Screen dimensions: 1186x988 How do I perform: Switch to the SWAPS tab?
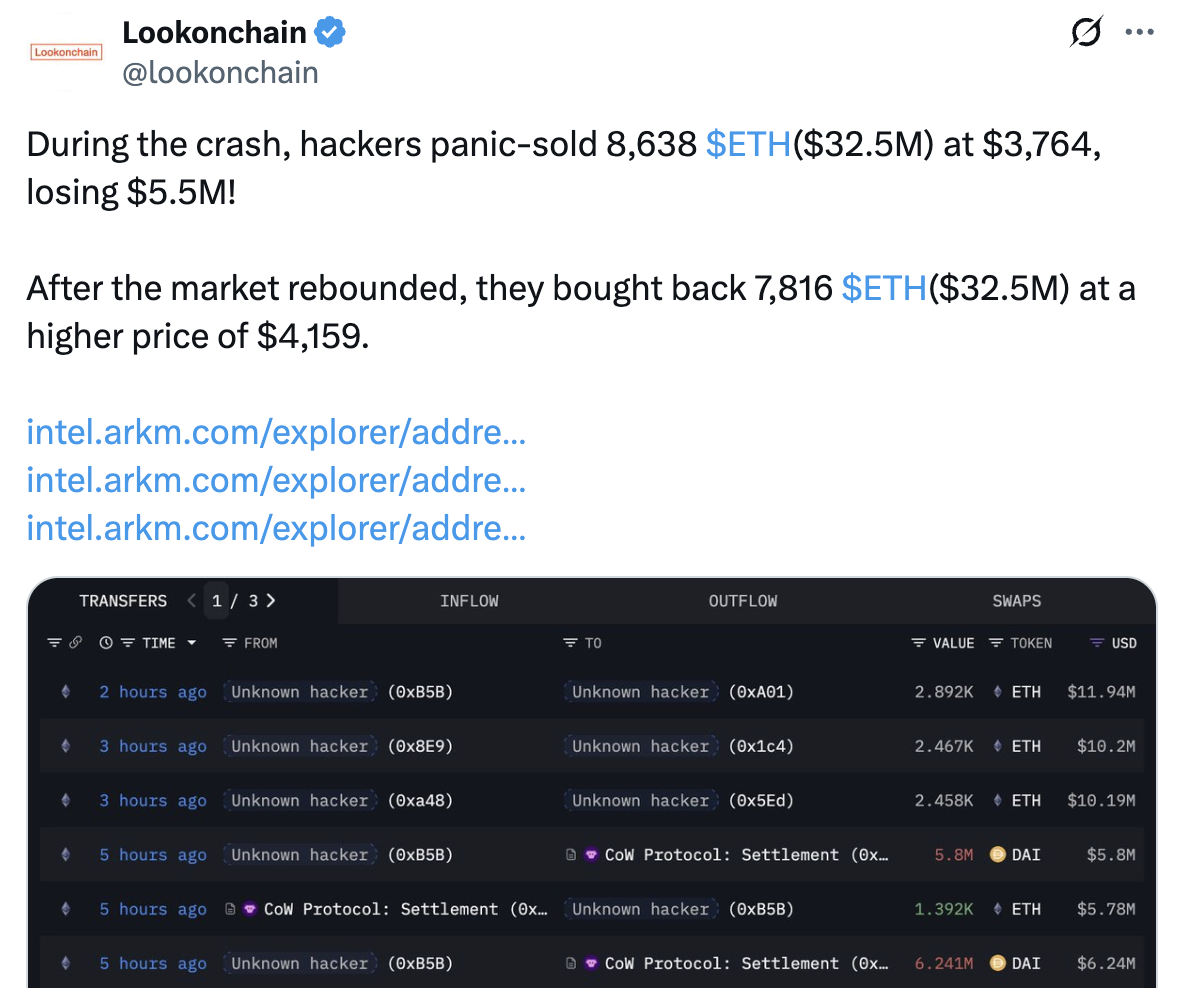(x=1017, y=601)
